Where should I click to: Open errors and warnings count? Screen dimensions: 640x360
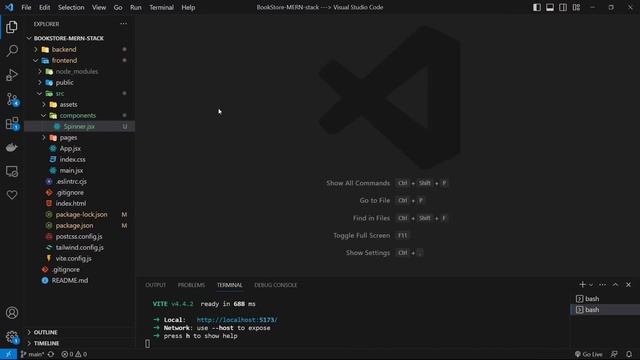pos(74,354)
